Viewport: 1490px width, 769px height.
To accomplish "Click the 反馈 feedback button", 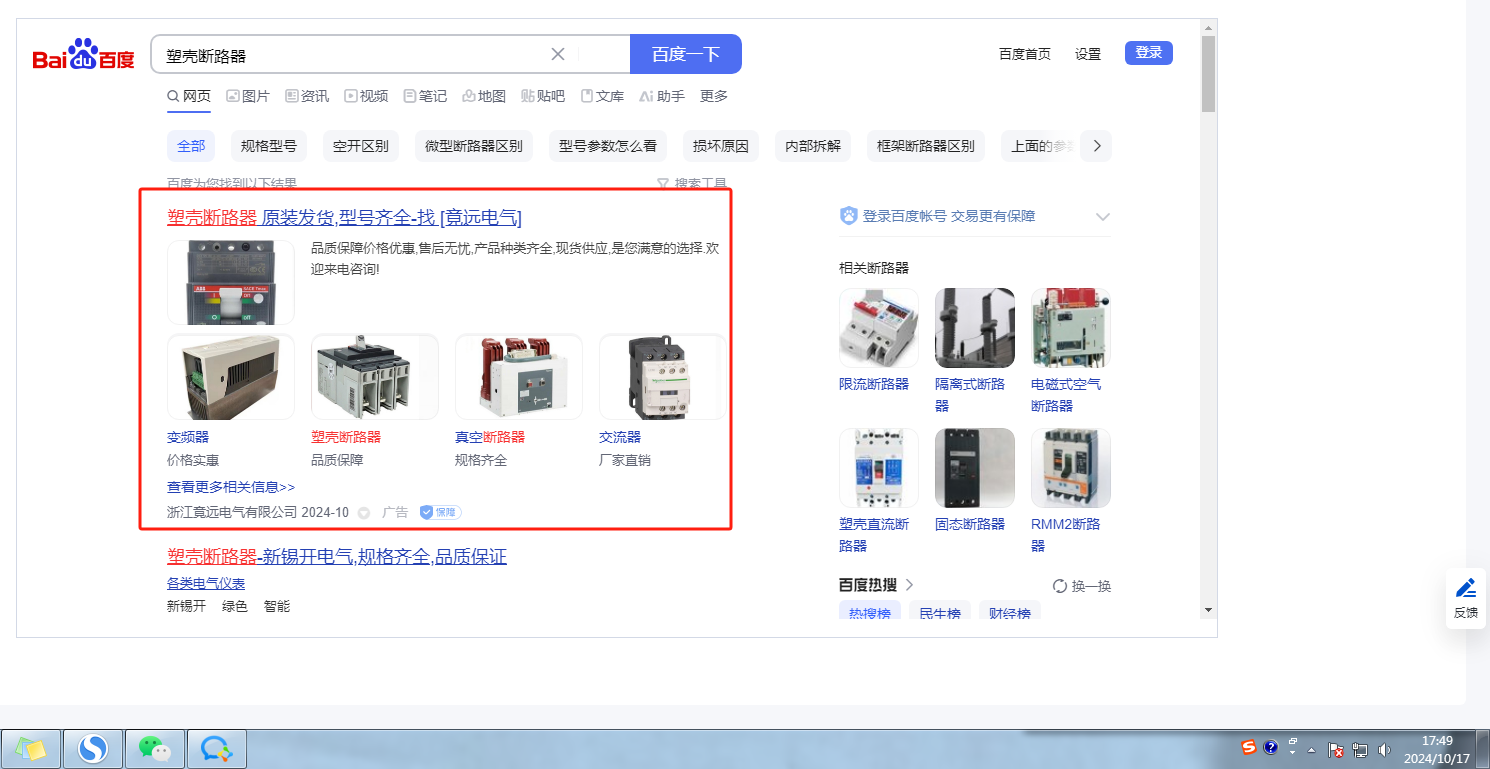I will pos(1466,598).
